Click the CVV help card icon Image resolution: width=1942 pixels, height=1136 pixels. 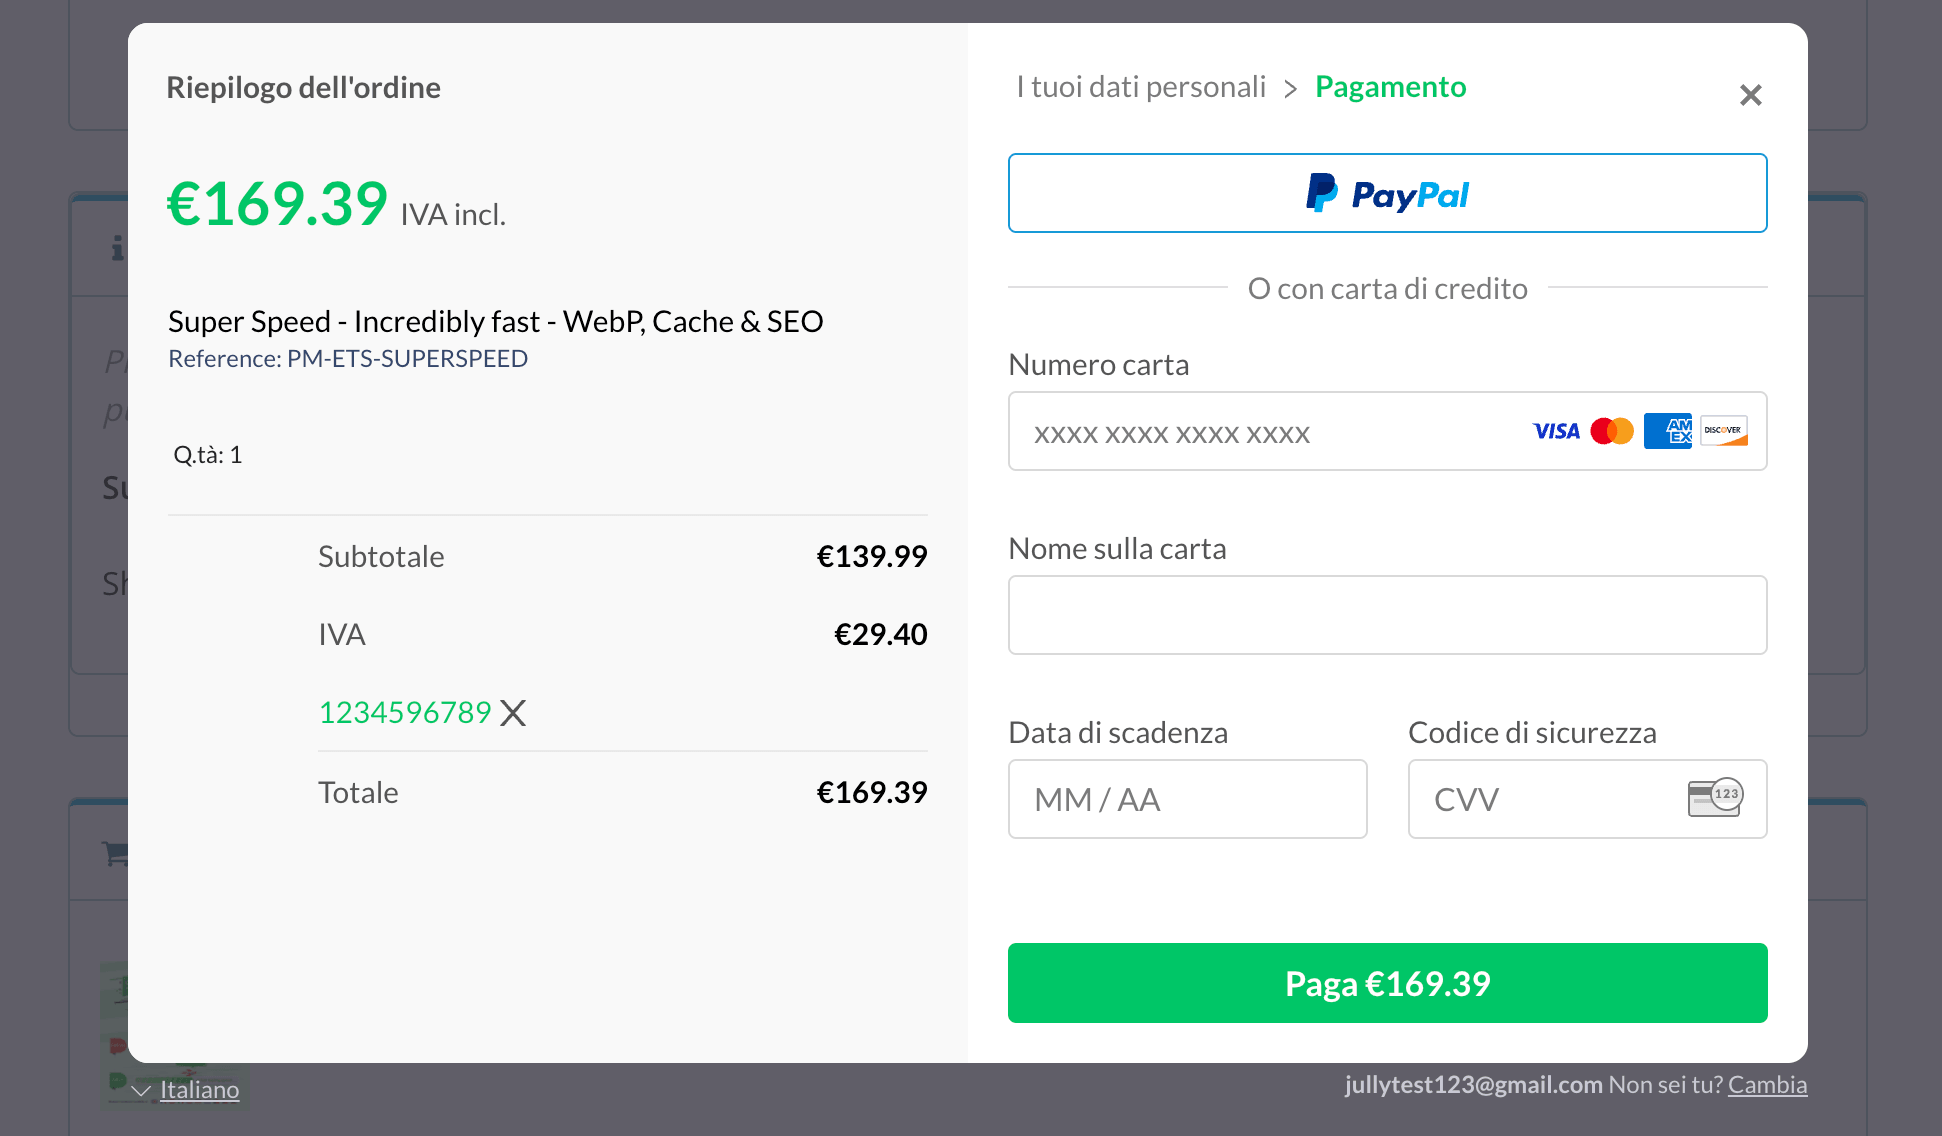pyautogui.click(x=1715, y=798)
